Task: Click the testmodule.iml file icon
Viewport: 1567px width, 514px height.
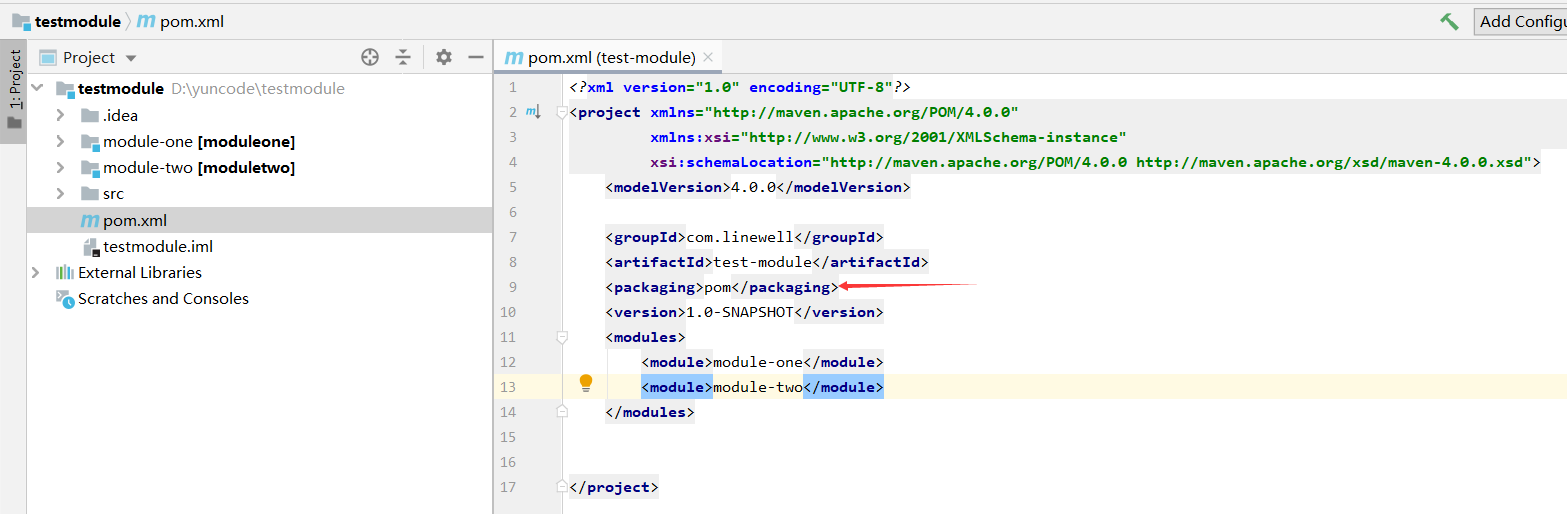Action: coord(89,246)
